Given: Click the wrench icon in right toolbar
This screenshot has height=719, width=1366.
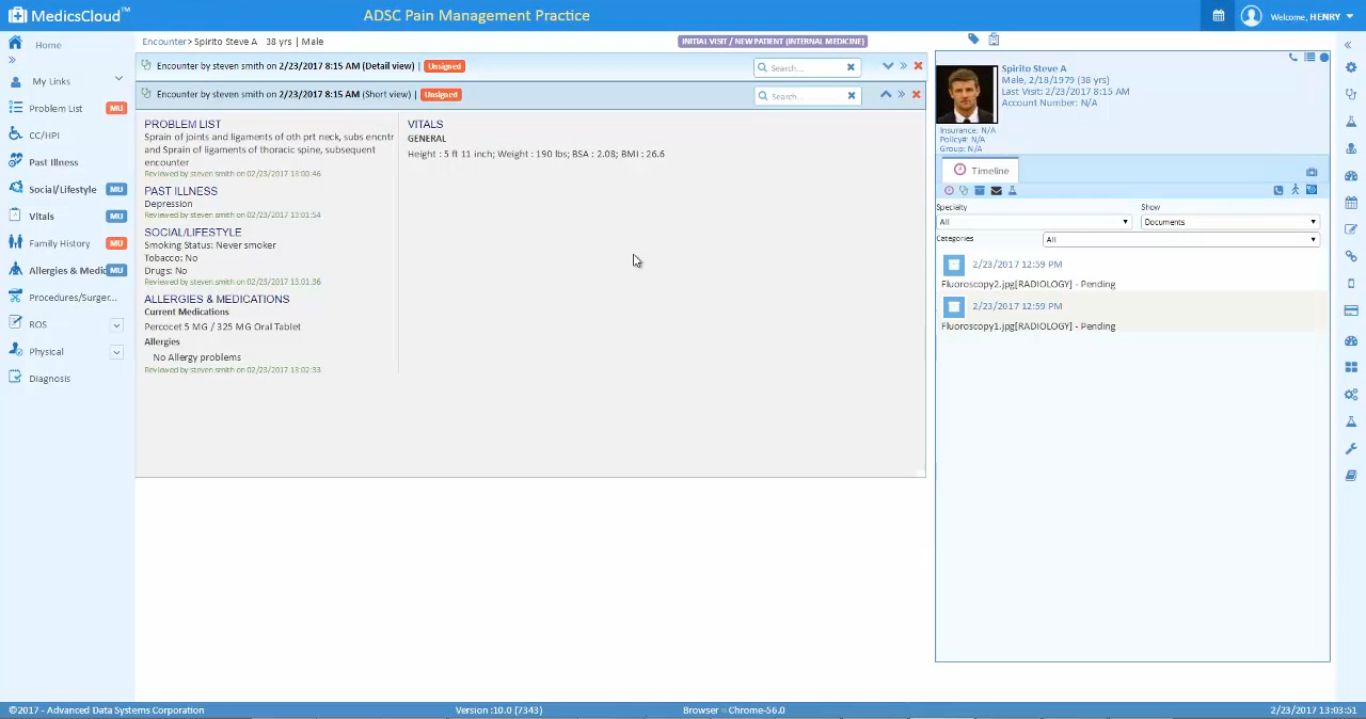Looking at the screenshot, I should coord(1351,449).
